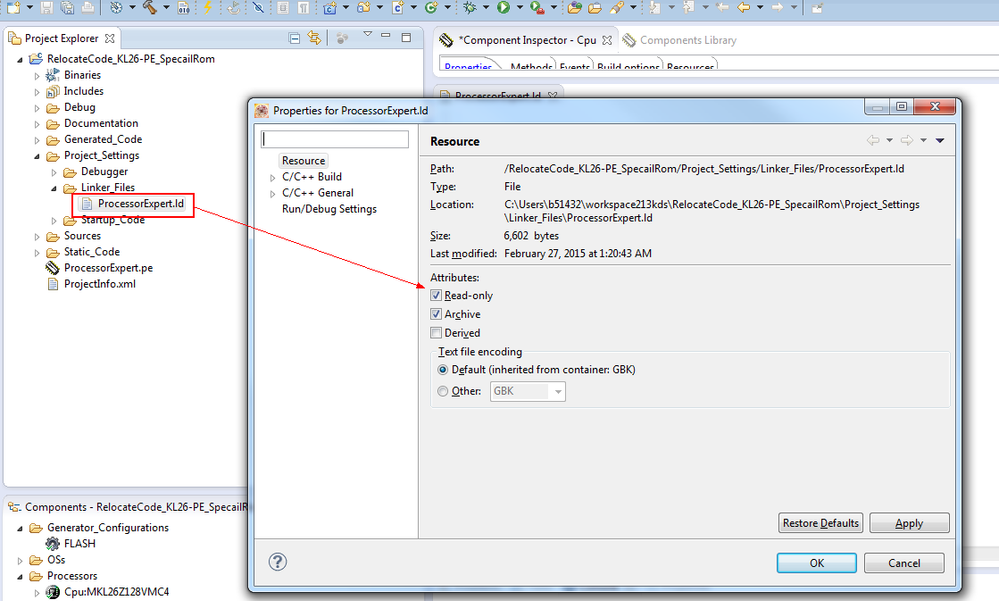
Task: Click the properties filter text field
Action: [334, 139]
